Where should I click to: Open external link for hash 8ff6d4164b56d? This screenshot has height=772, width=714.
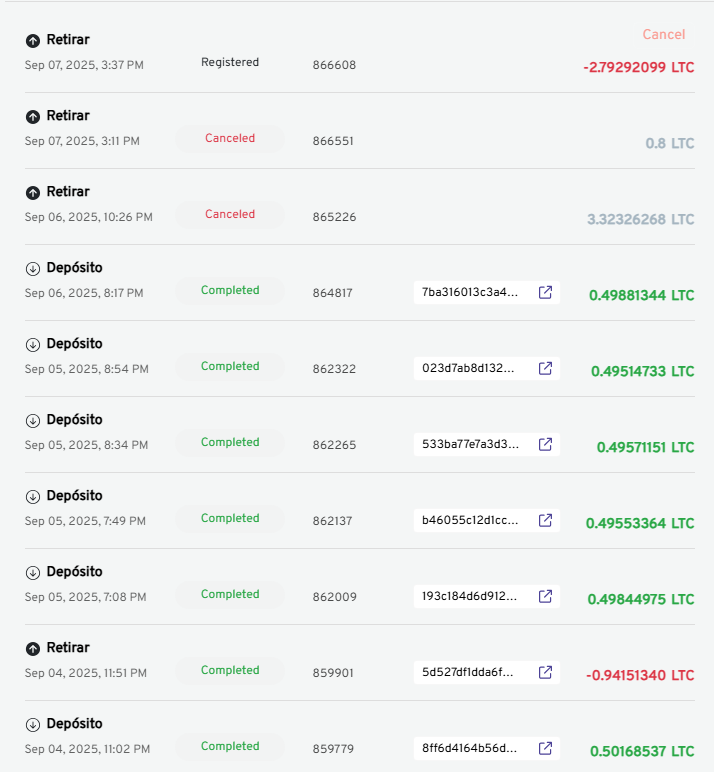(x=546, y=749)
